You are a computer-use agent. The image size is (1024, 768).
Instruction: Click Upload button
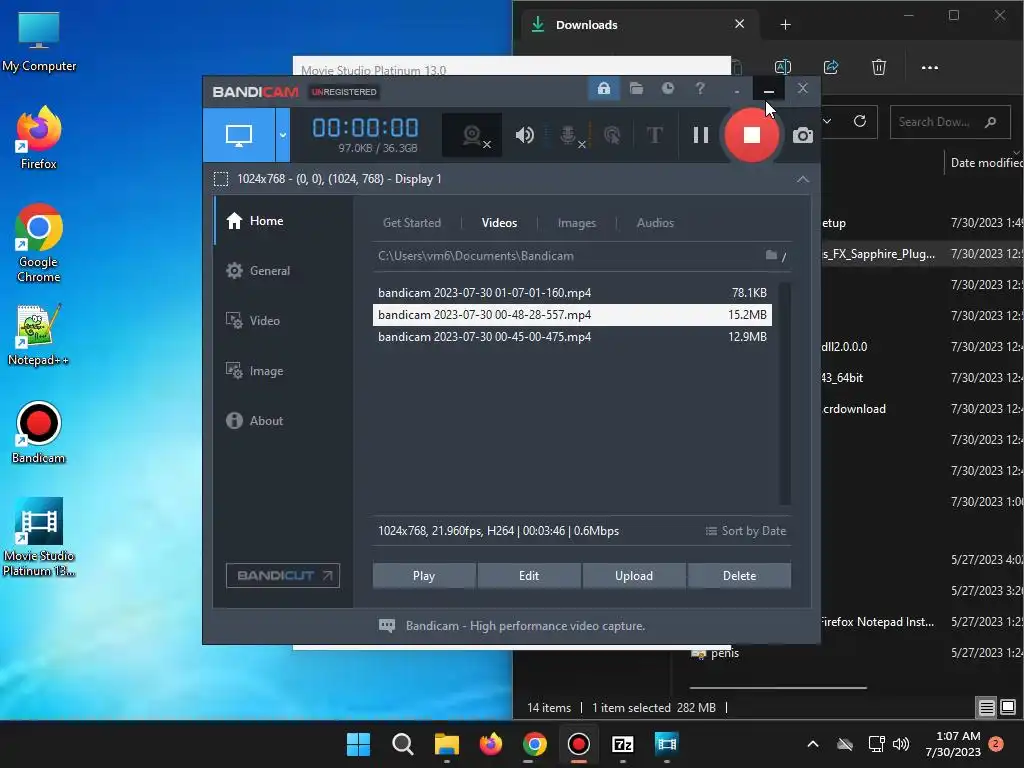[634, 576]
